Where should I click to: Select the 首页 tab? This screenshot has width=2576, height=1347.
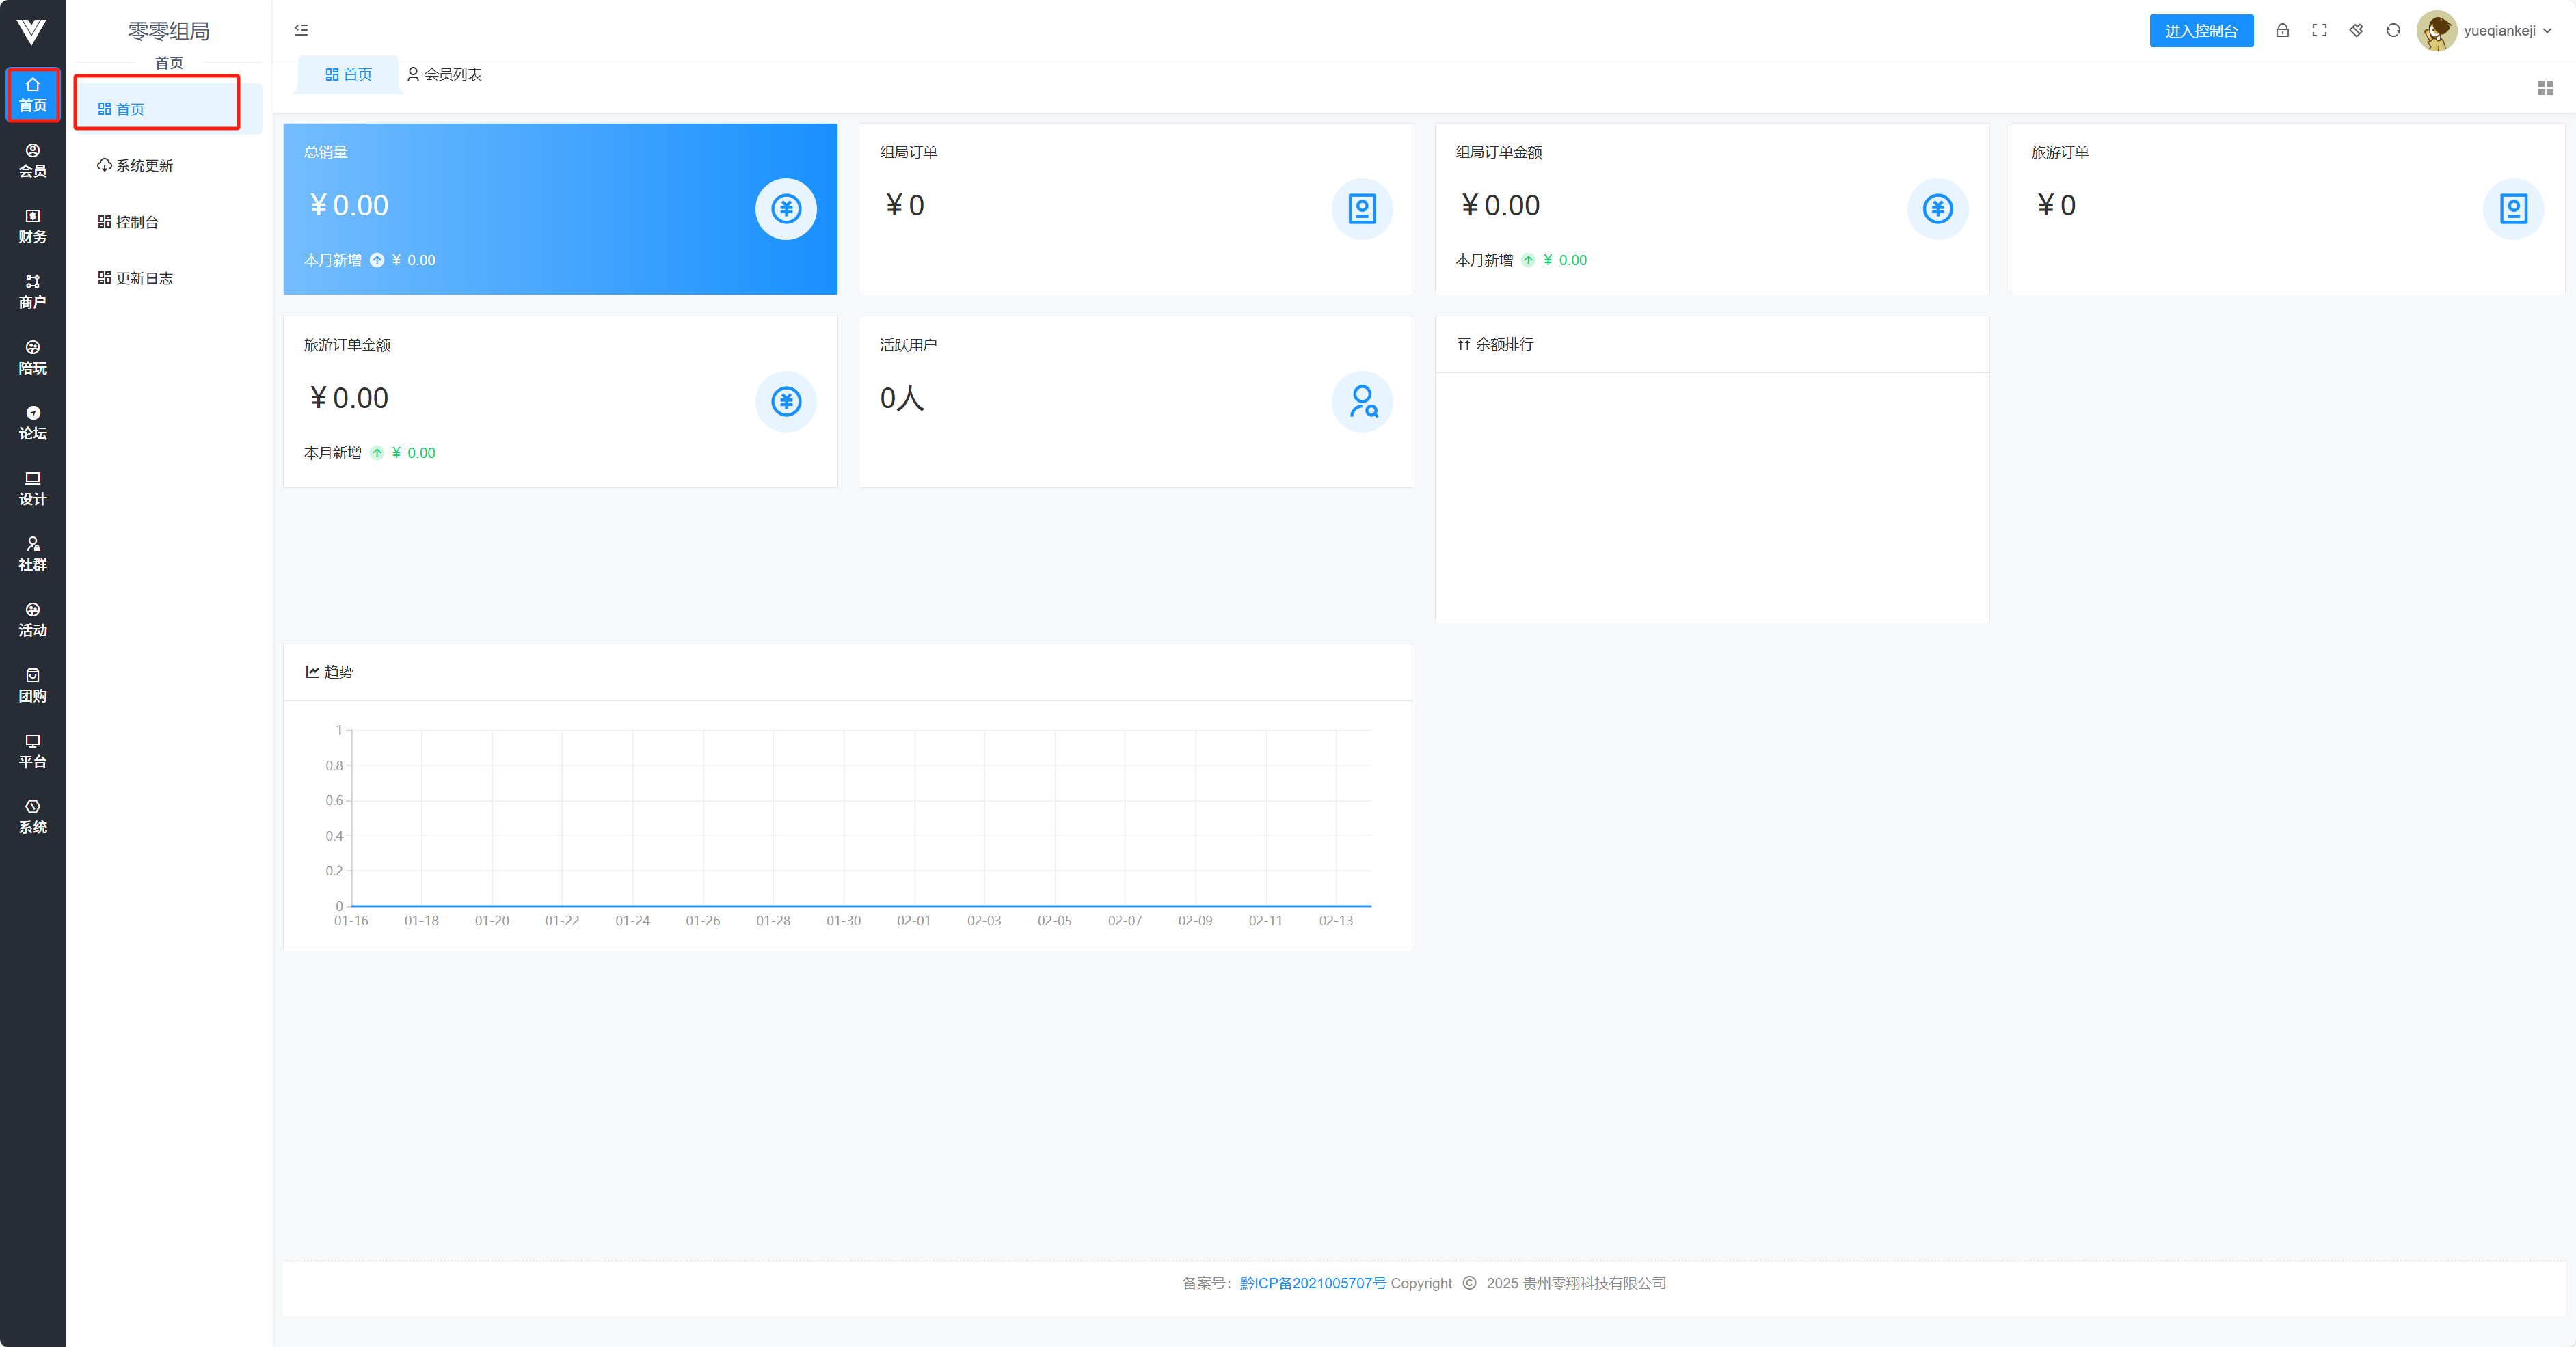tap(348, 74)
